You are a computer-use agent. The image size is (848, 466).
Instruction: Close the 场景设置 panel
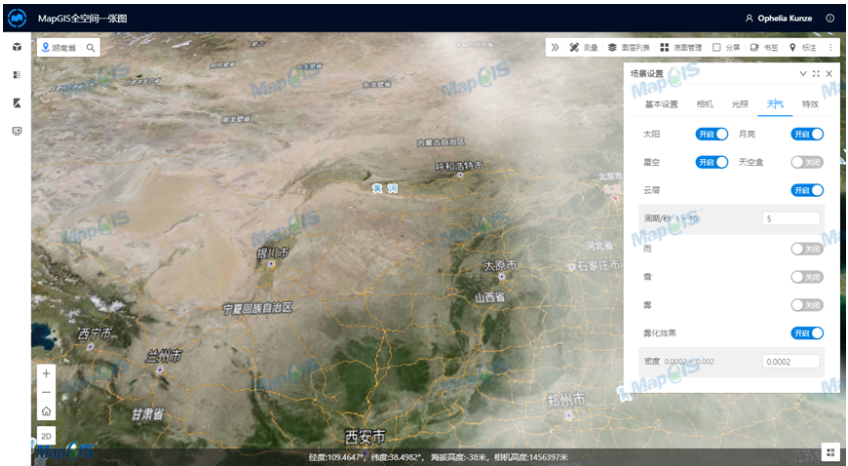(x=829, y=74)
